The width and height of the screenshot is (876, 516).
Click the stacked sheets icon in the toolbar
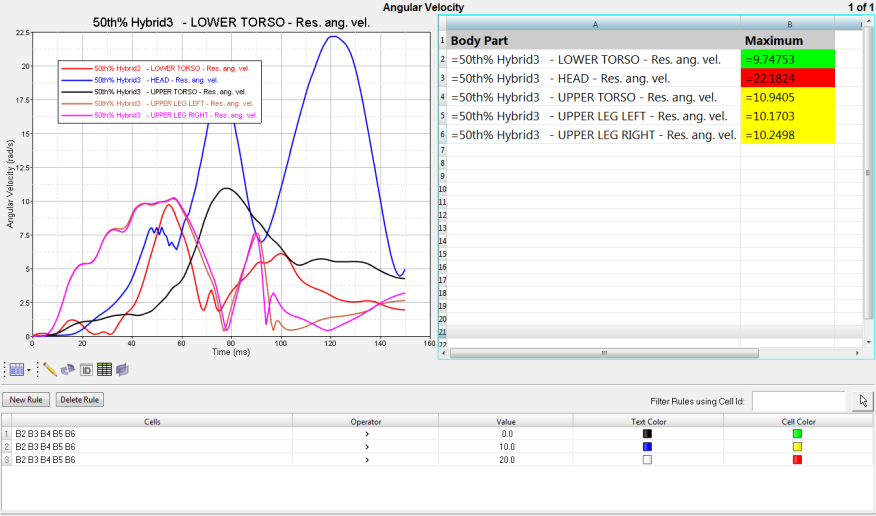click(122, 369)
